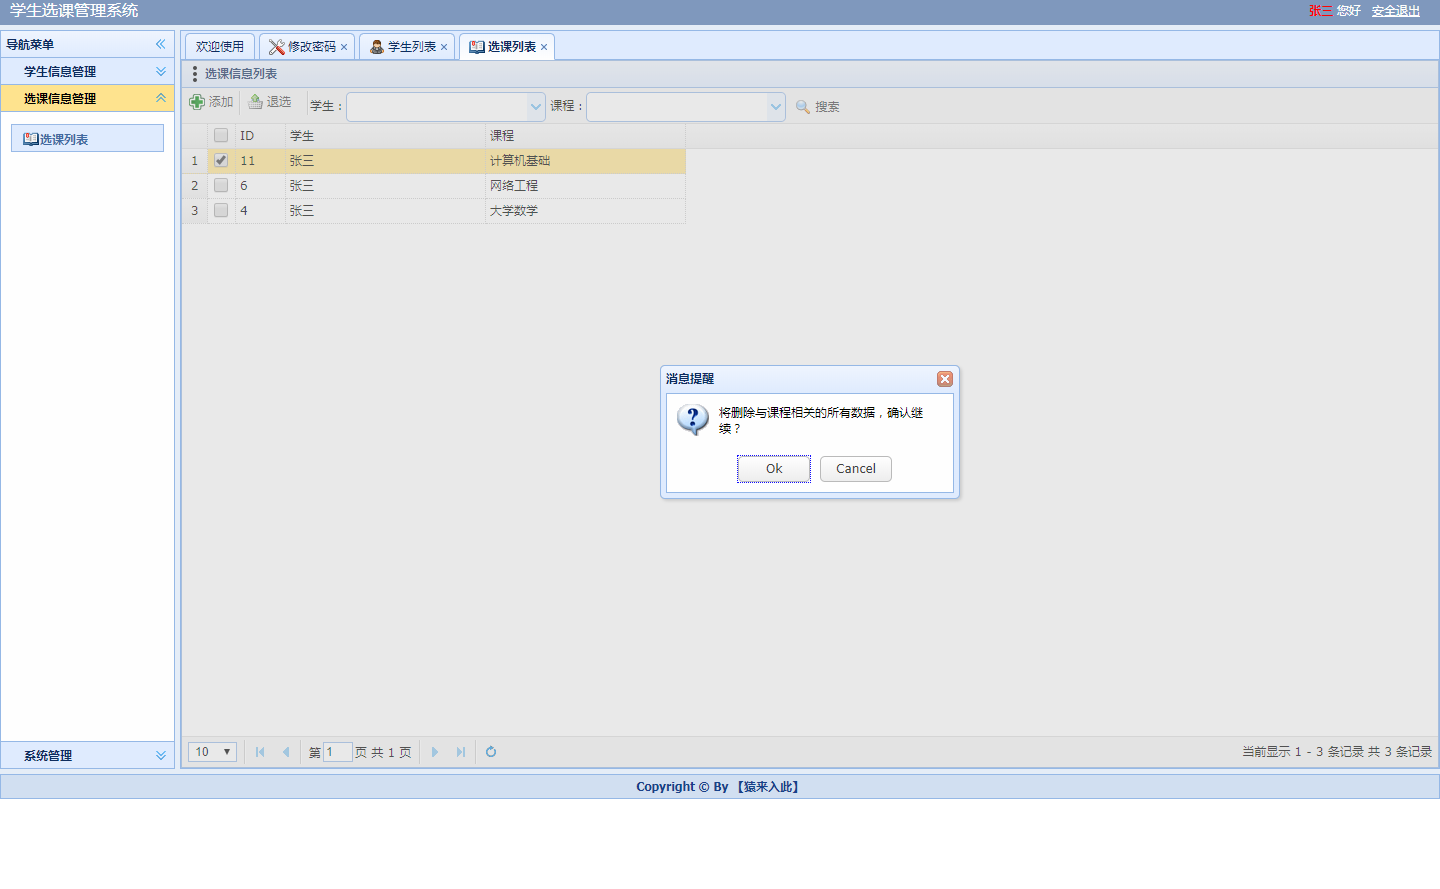The image size is (1440, 889).
Task: Click the 搜索 search magnifier button
Action: click(x=817, y=106)
